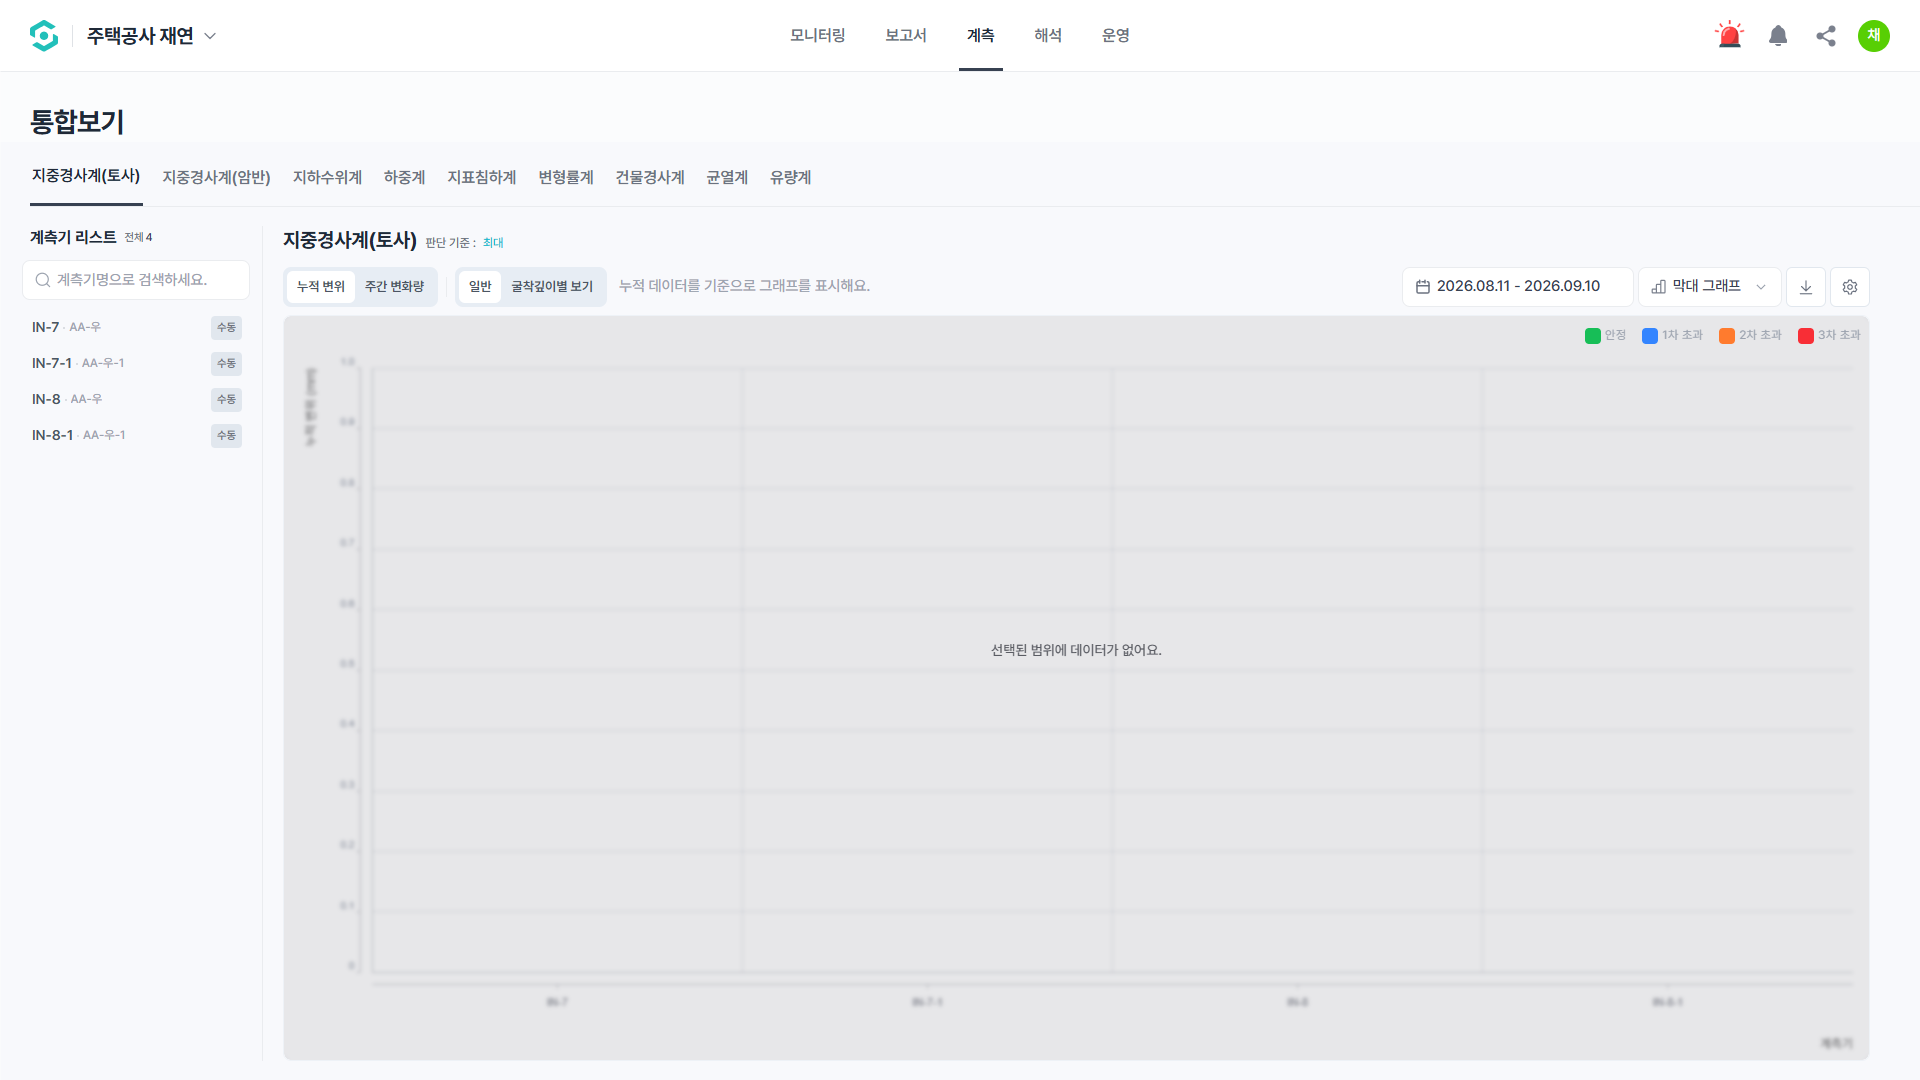Open the 해석 menu
1920x1080 pixels.
pos(1048,36)
